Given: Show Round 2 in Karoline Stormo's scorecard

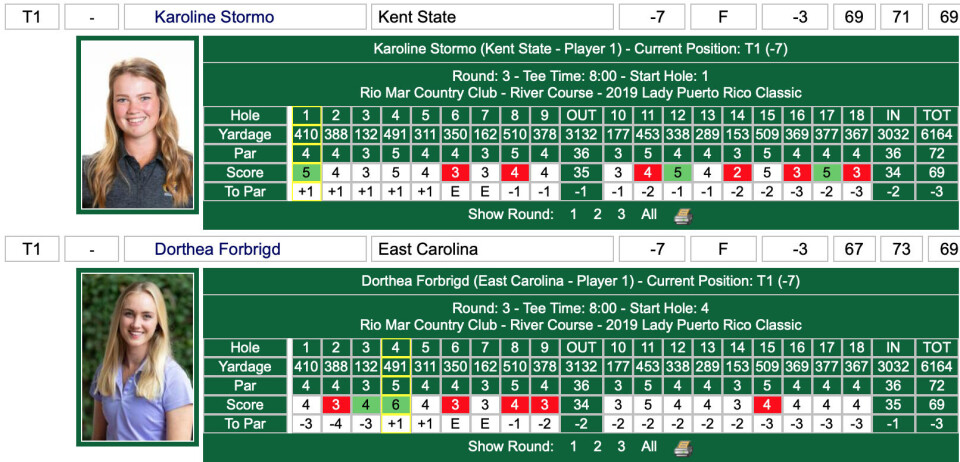Looking at the screenshot, I should [597, 215].
